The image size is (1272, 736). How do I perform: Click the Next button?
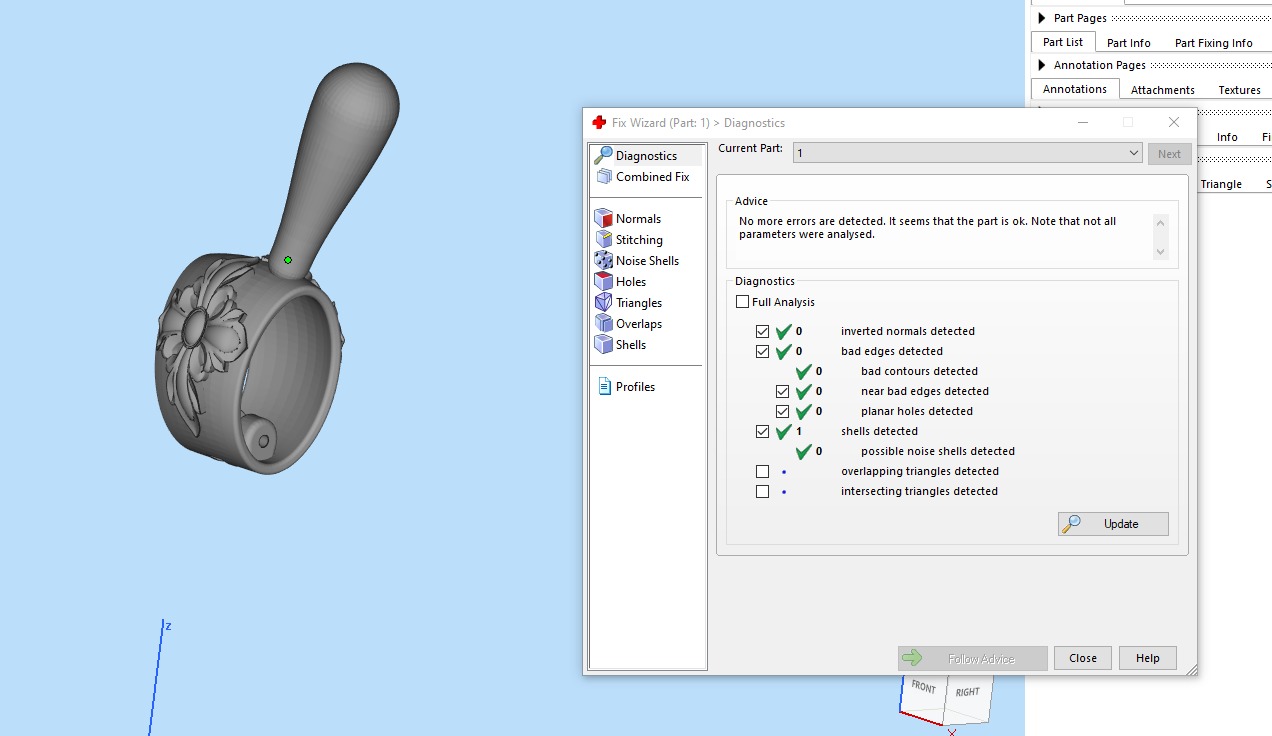(1169, 154)
